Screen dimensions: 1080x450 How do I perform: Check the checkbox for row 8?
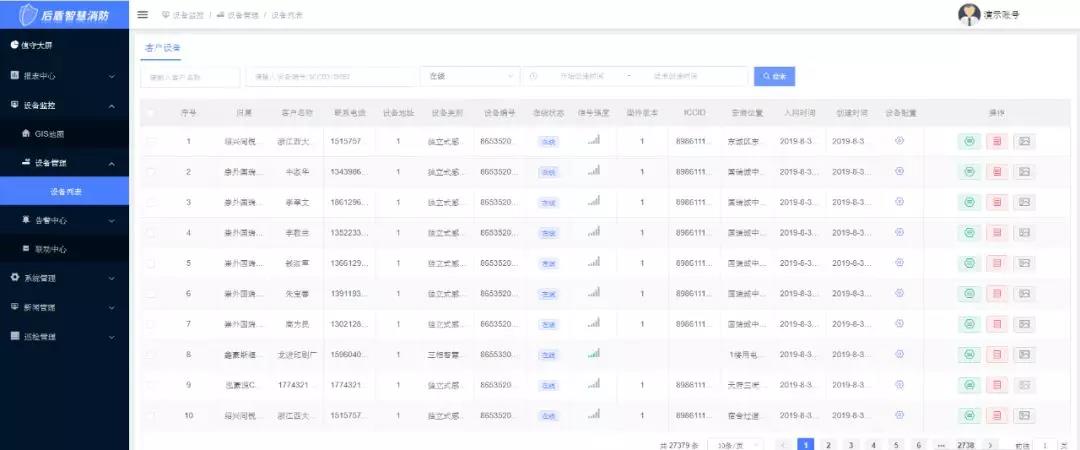(151, 354)
